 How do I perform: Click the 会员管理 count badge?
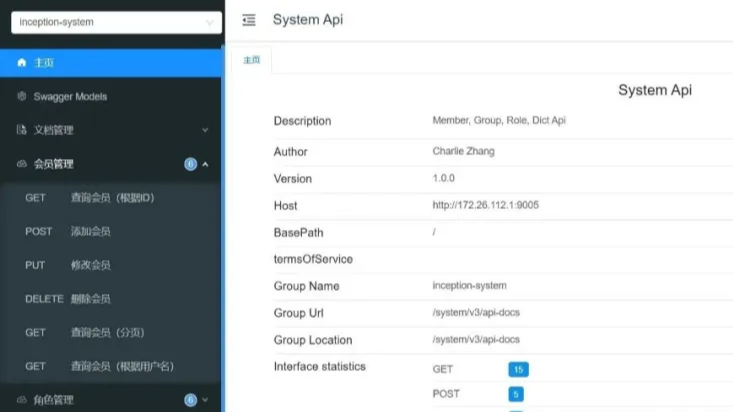point(190,164)
